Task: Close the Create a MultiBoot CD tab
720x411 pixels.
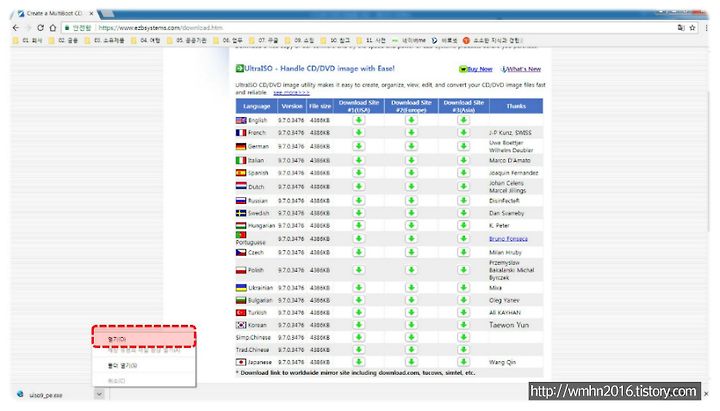Action: (91, 14)
